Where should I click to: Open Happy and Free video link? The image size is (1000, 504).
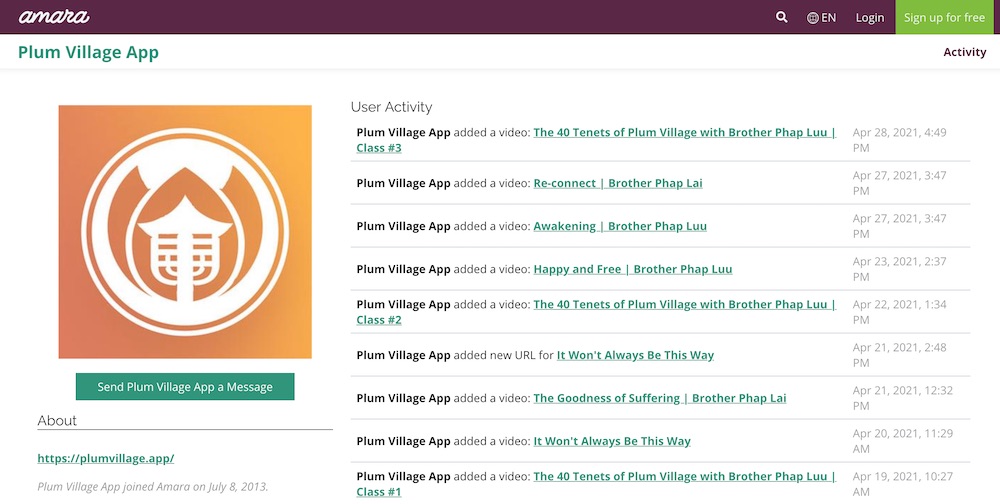[633, 269]
